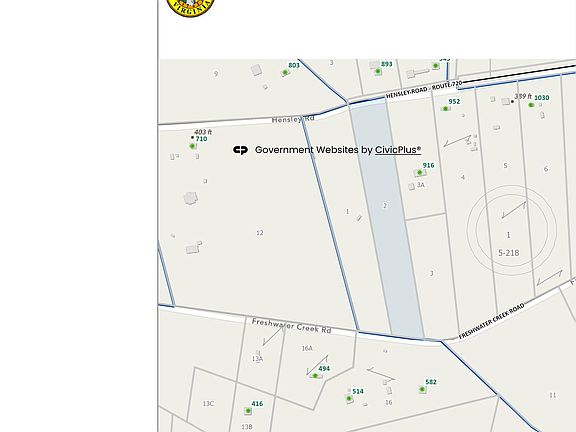Click the Virginia county seal

190,7
